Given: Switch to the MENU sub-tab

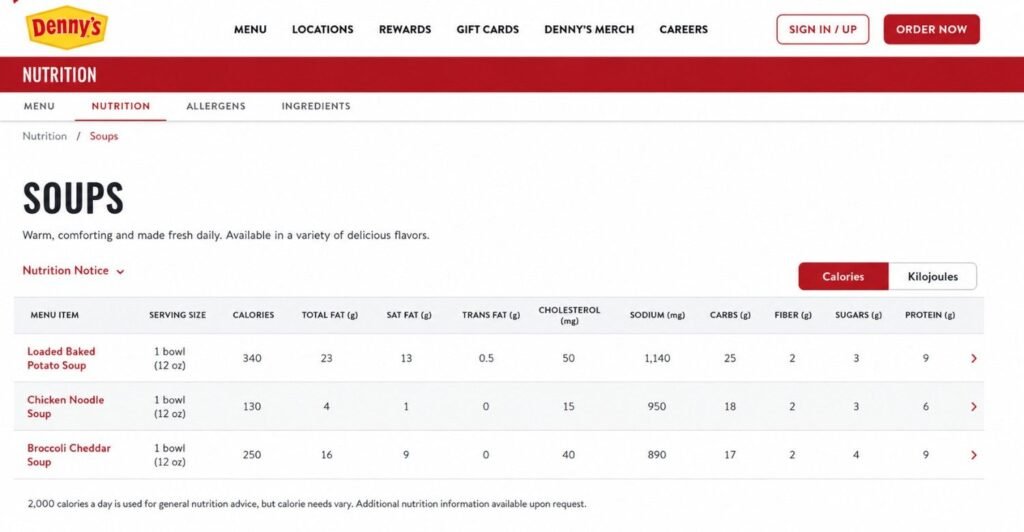Looking at the screenshot, I should point(39,106).
